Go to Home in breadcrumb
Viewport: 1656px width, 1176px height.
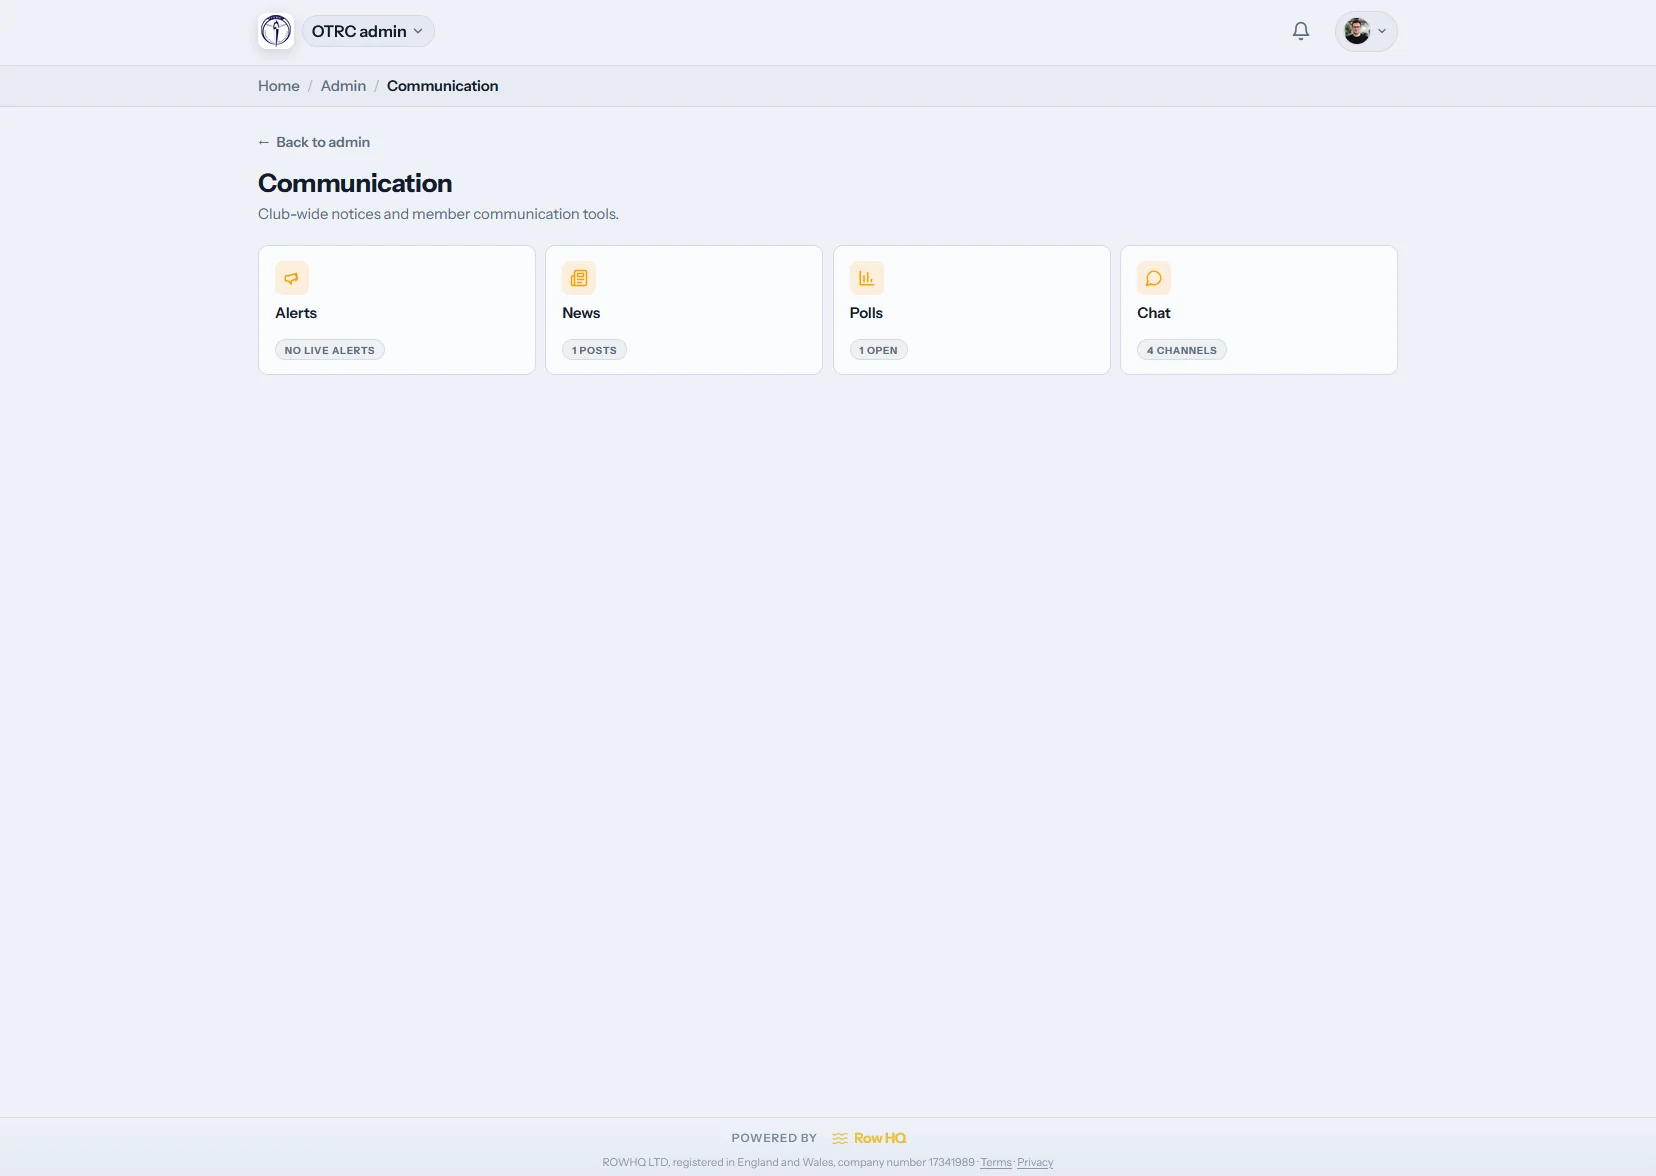pos(279,86)
